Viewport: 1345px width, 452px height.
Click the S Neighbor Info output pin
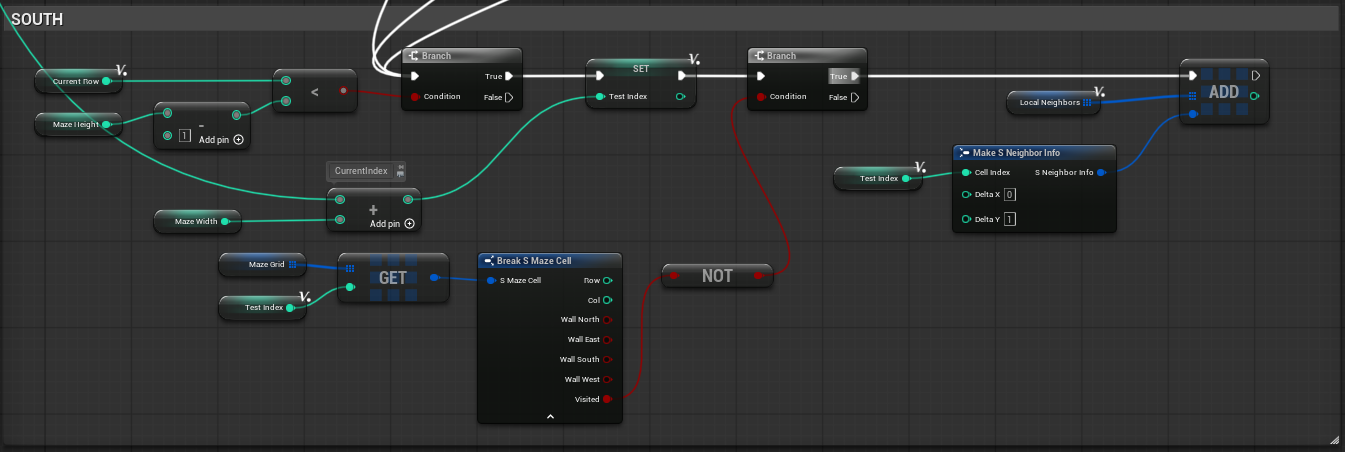[x=1102, y=172]
